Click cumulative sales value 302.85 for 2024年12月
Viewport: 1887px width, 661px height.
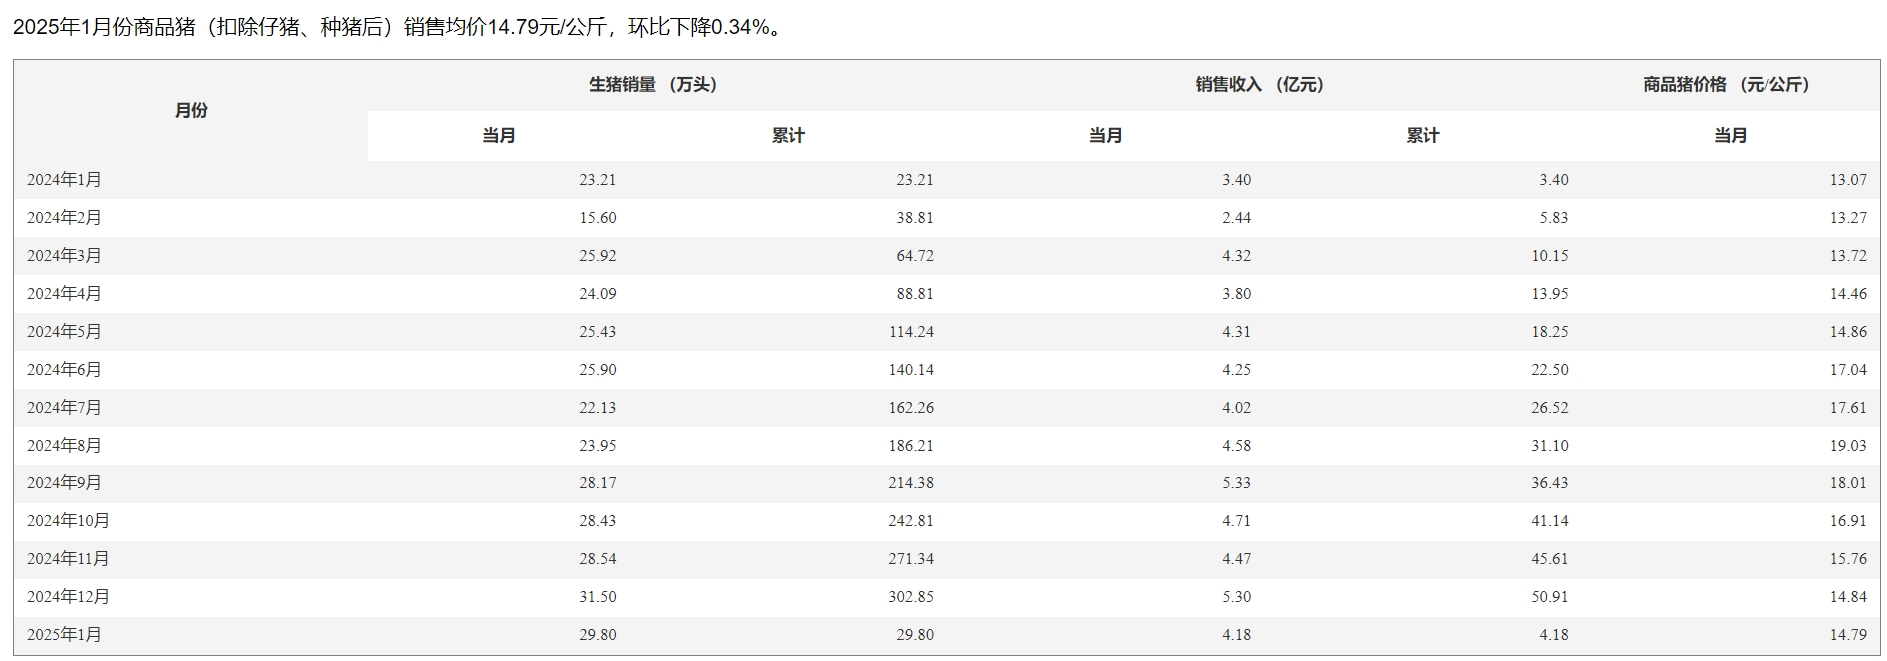910,597
